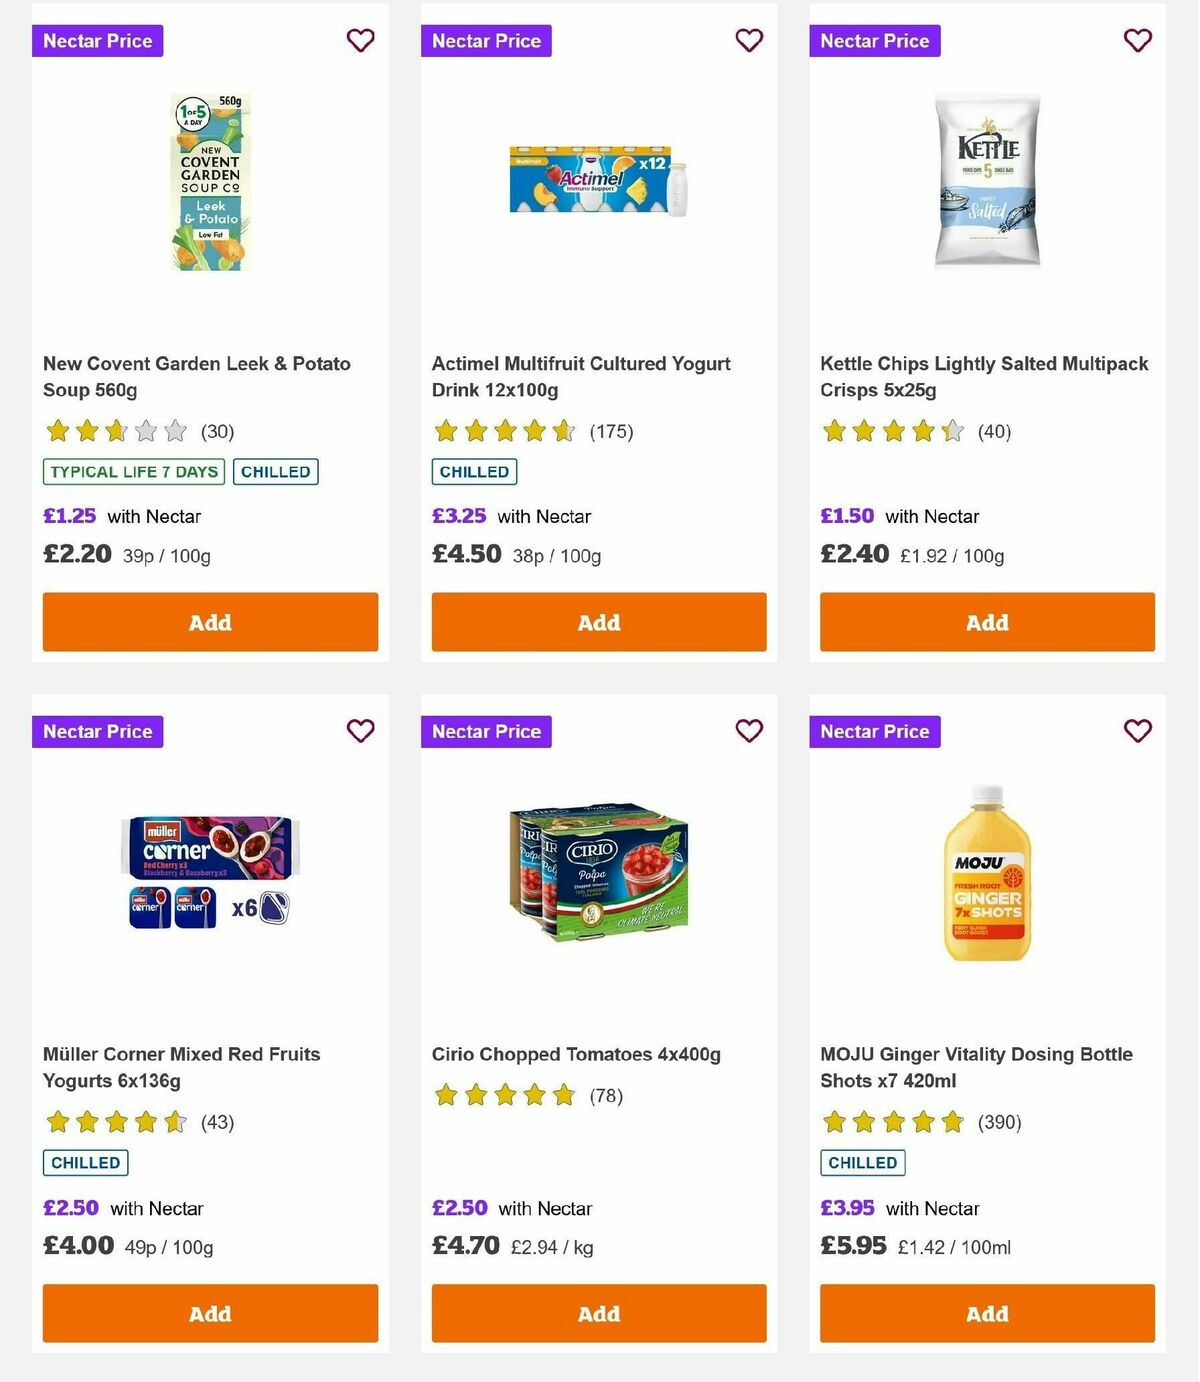The image size is (1200, 1382).
Task: Toggle the heart on the Cirio tomatoes
Action: pyautogui.click(x=749, y=731)
